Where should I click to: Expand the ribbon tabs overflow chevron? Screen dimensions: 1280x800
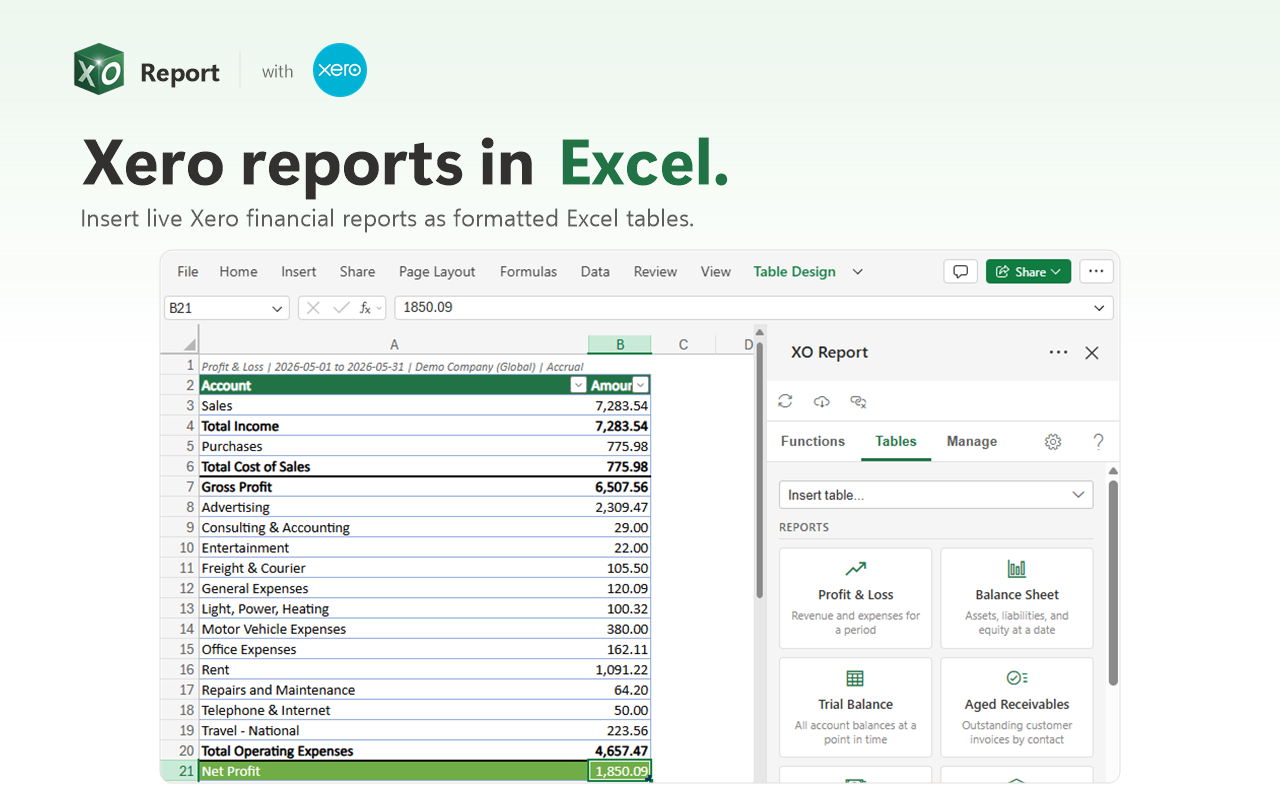858,271
